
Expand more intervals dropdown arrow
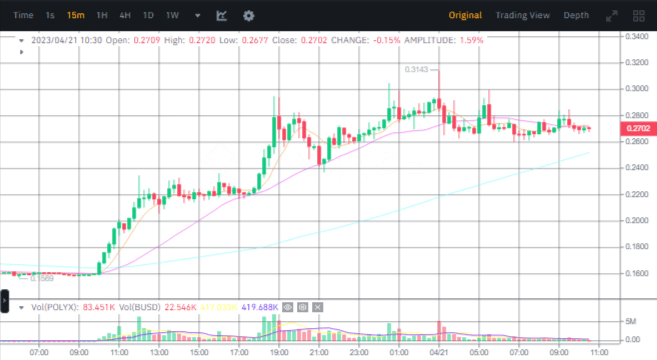coord(197,16)
